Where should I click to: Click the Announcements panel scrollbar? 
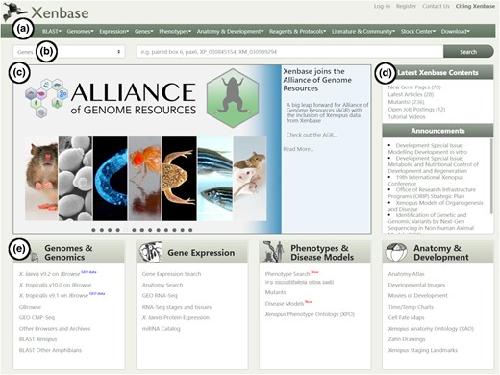[x=491, y=176]
